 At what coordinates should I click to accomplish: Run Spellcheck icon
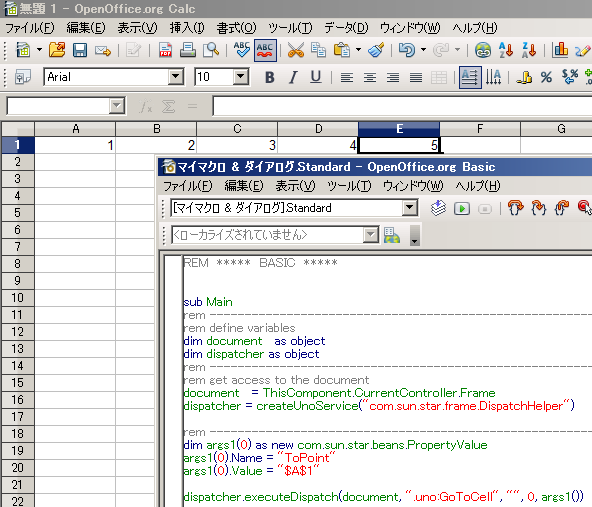coord(242,50)
